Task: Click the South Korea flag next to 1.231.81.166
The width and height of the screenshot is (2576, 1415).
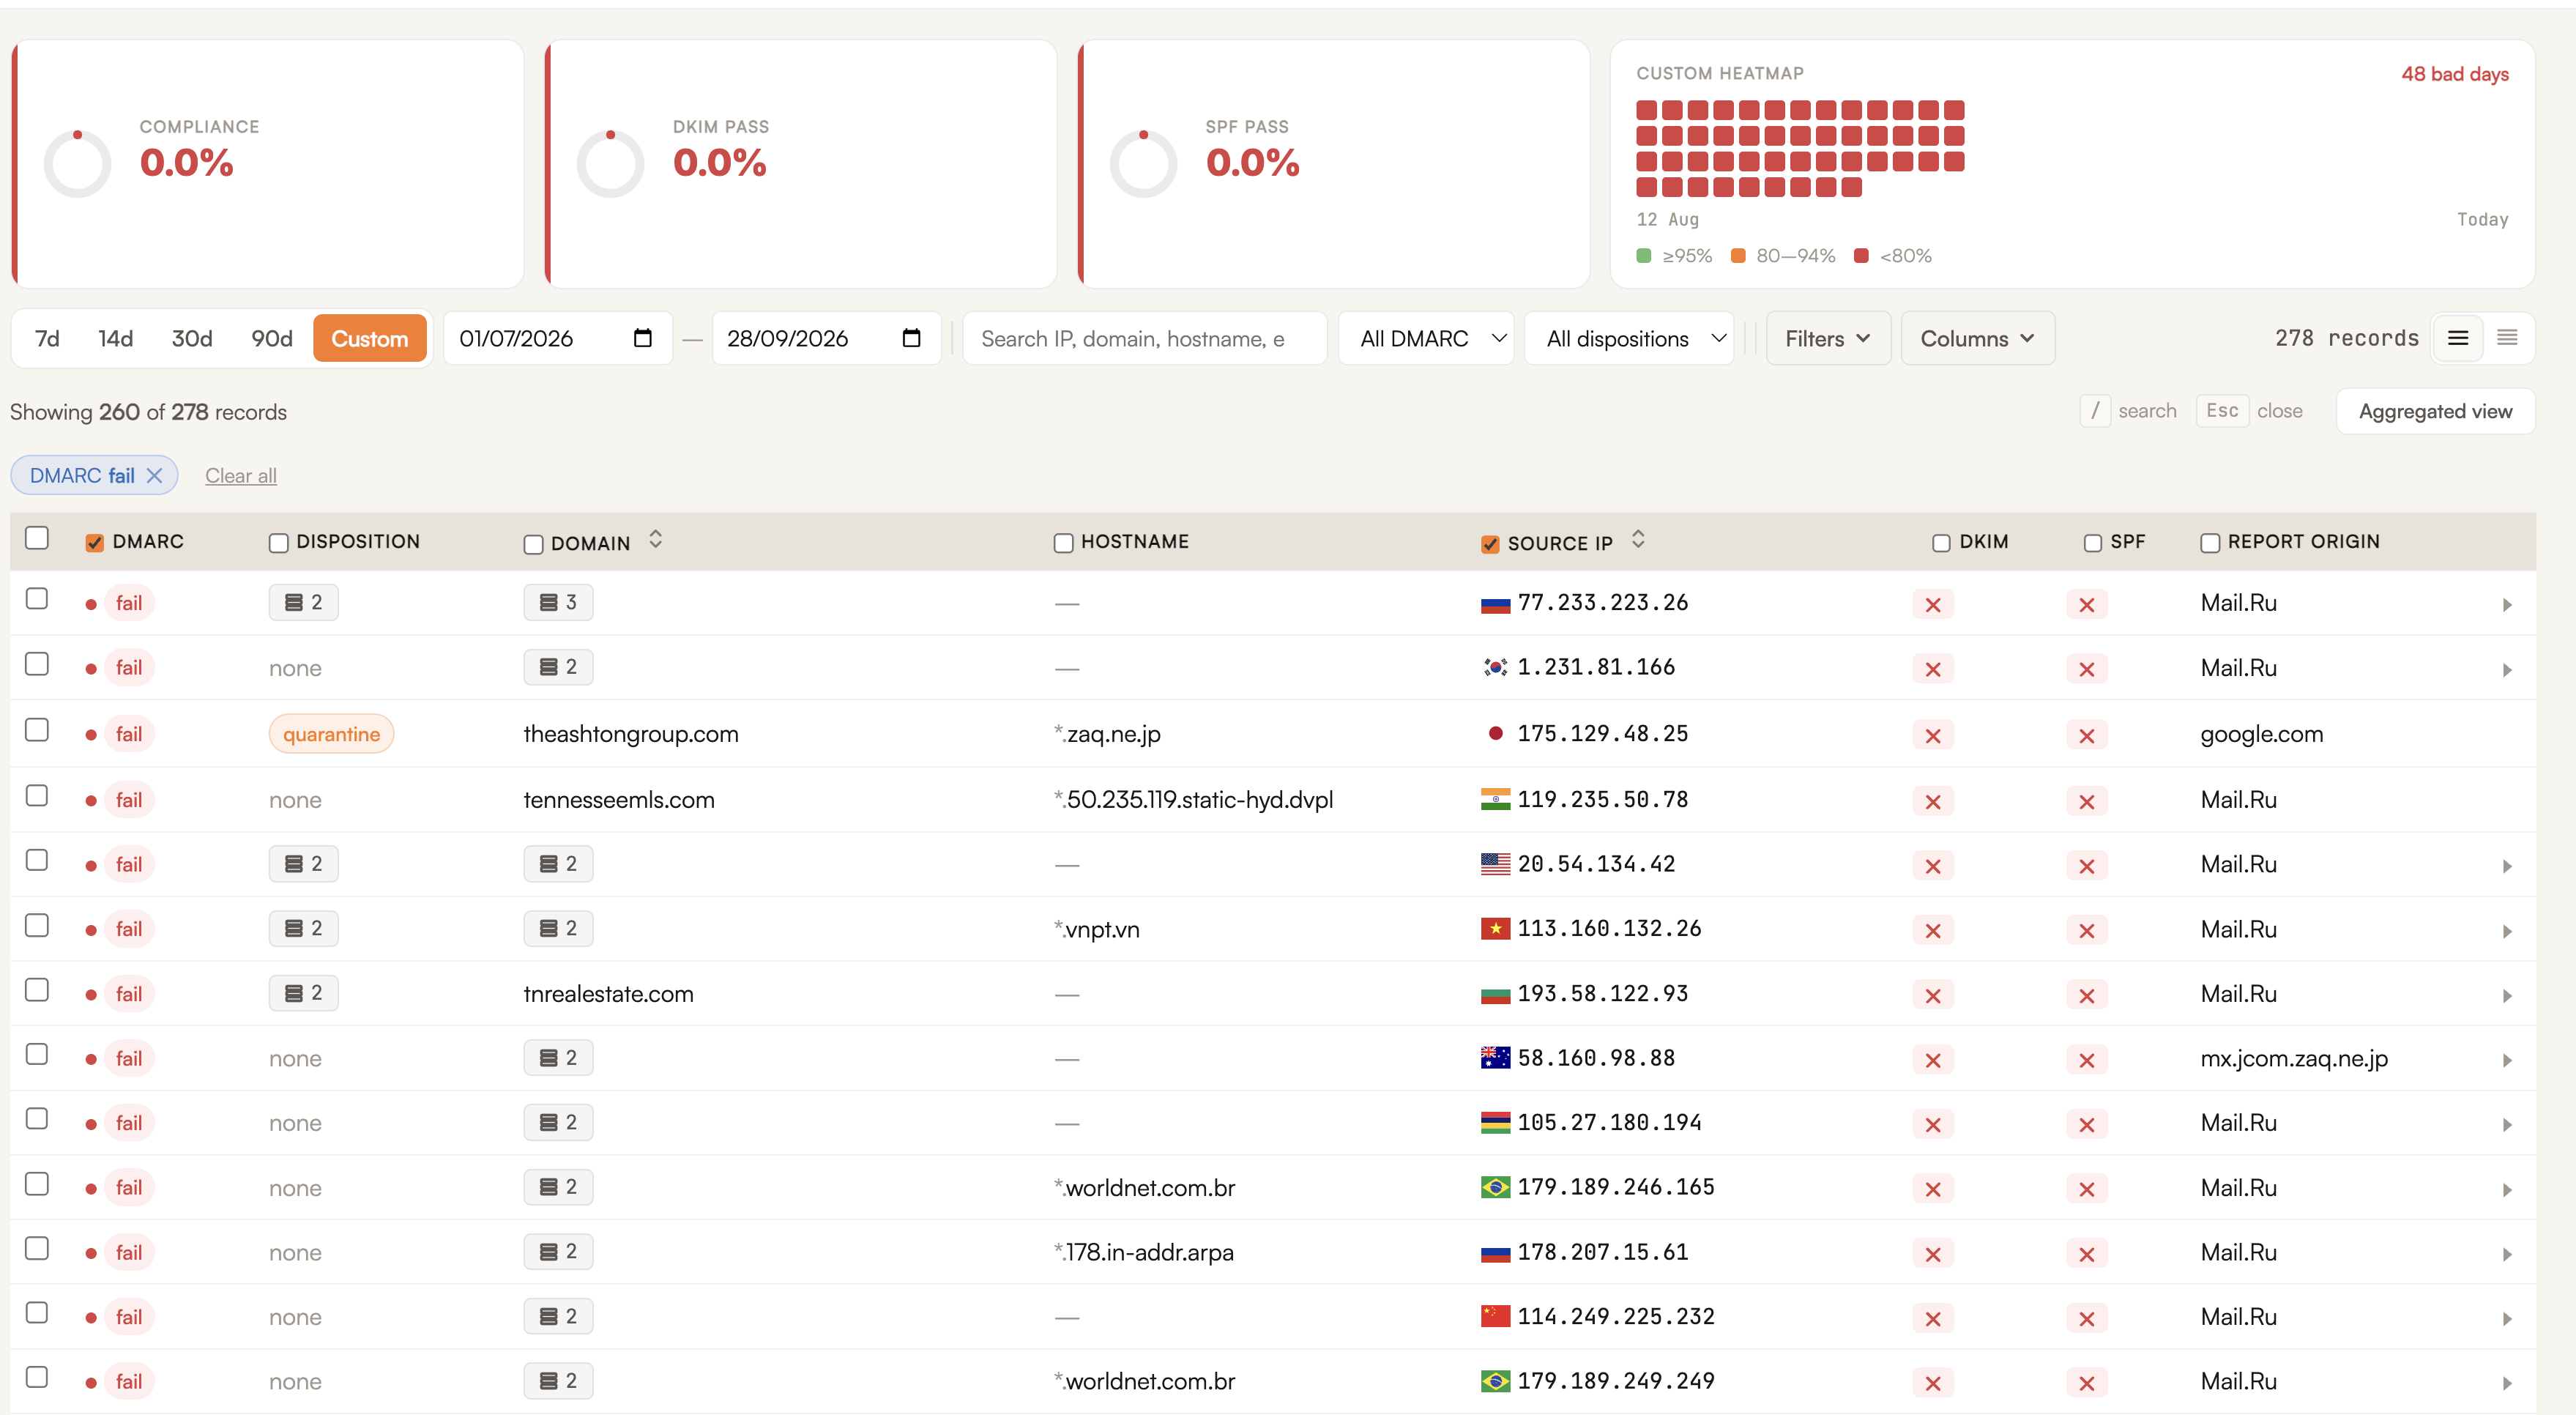Action: (x=1495, y=667)
